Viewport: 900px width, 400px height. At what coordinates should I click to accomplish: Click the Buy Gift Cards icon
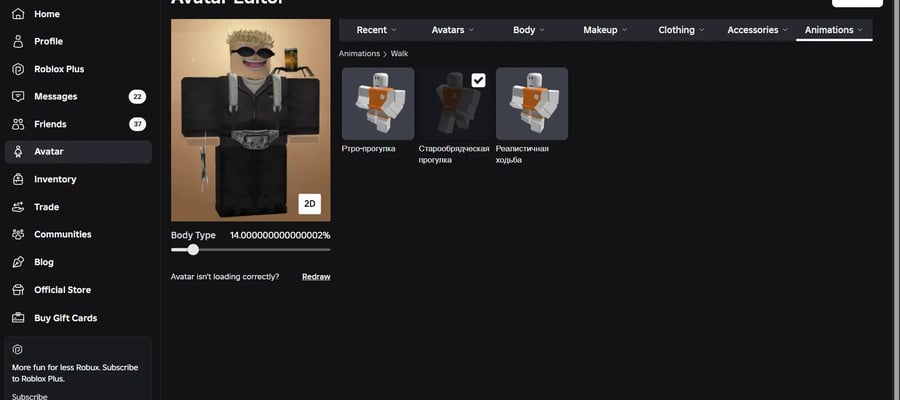pyautogui.click(x=18, y=318)
